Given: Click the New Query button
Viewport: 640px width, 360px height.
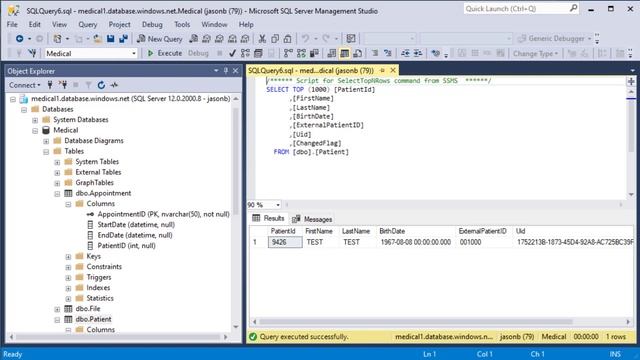Looking at the screenshot, I should coord(160,39).
